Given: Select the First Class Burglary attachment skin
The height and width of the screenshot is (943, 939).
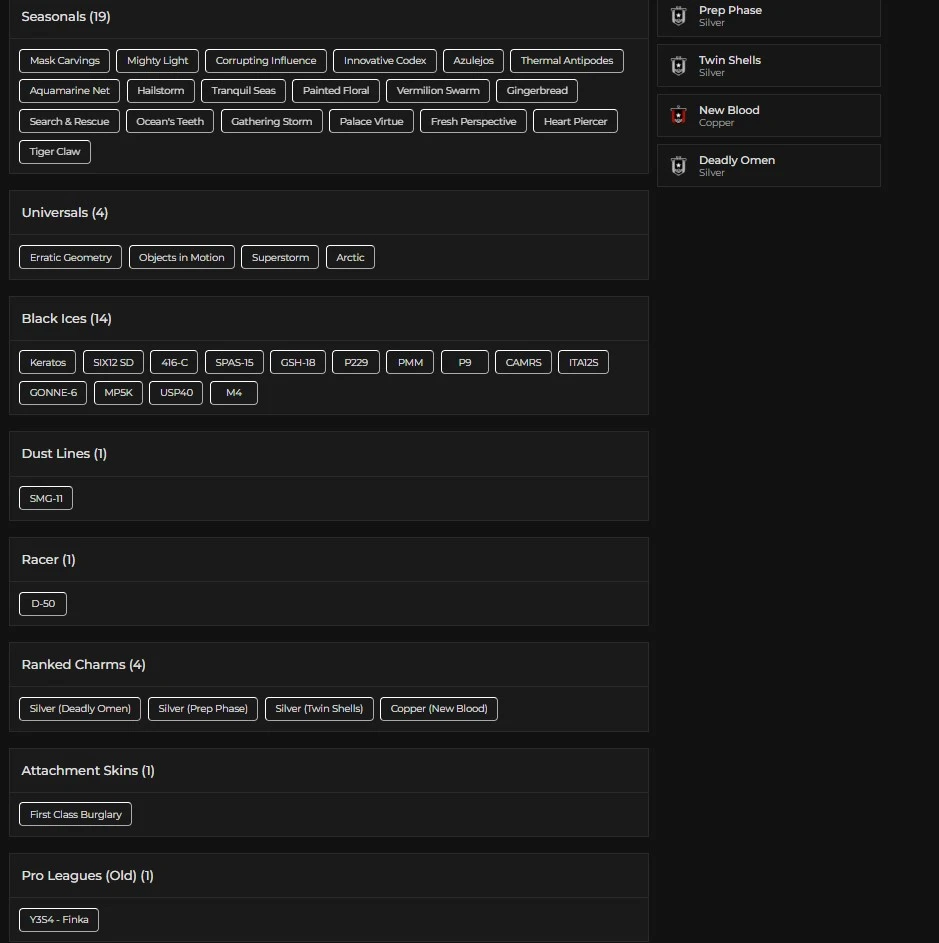Looking at the screenshot, I should (x=75, y=815).
